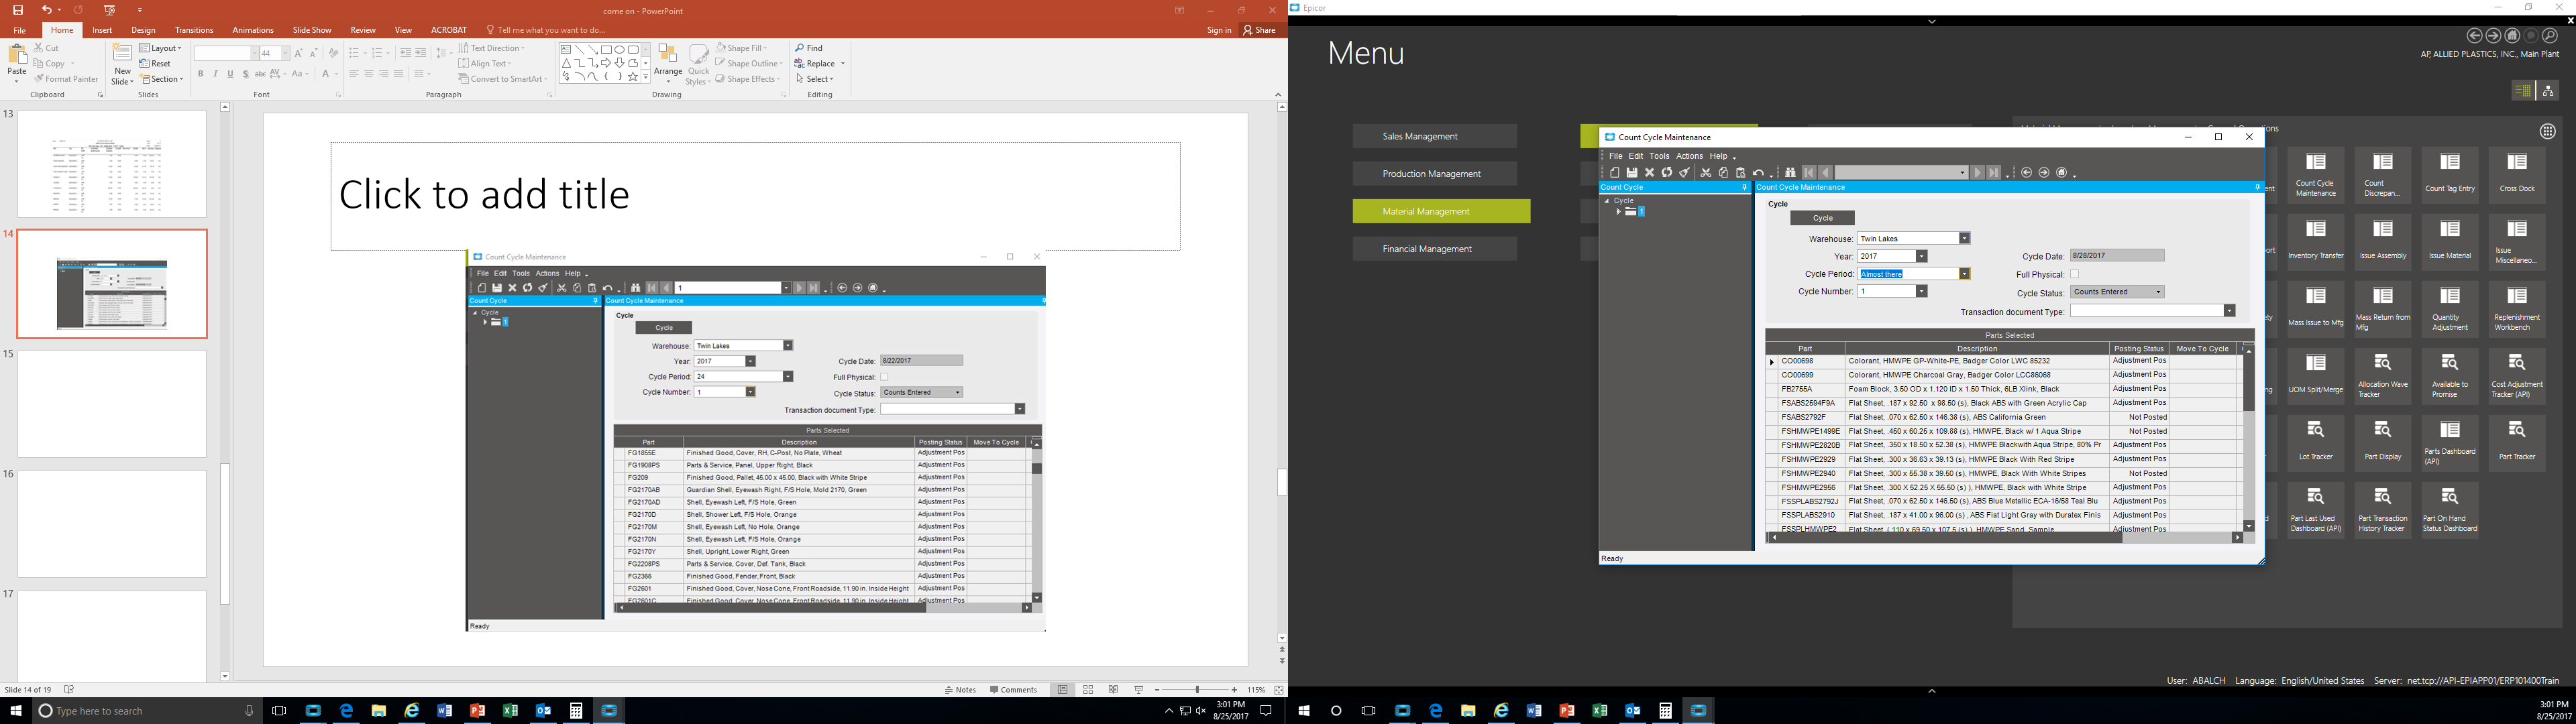The image size is (2576, 724).
Task: Click binoculars Search icon in Count Cycle toolbar
Action: tap(1790, 173)
